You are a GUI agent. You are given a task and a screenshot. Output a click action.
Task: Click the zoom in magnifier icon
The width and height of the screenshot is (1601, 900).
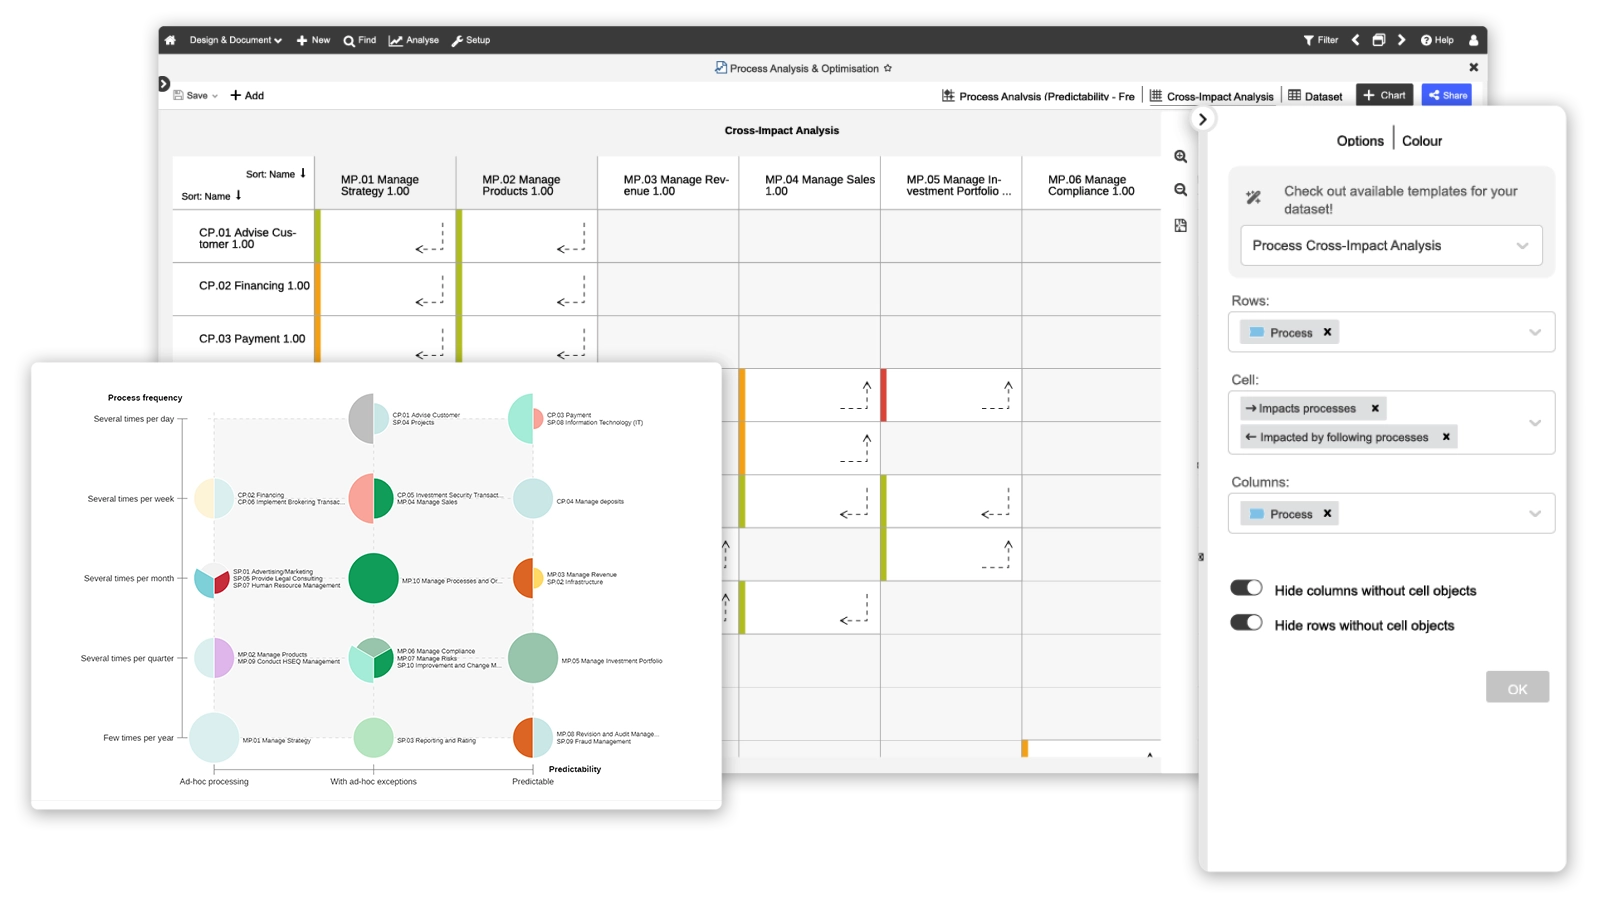point(1181,157)
